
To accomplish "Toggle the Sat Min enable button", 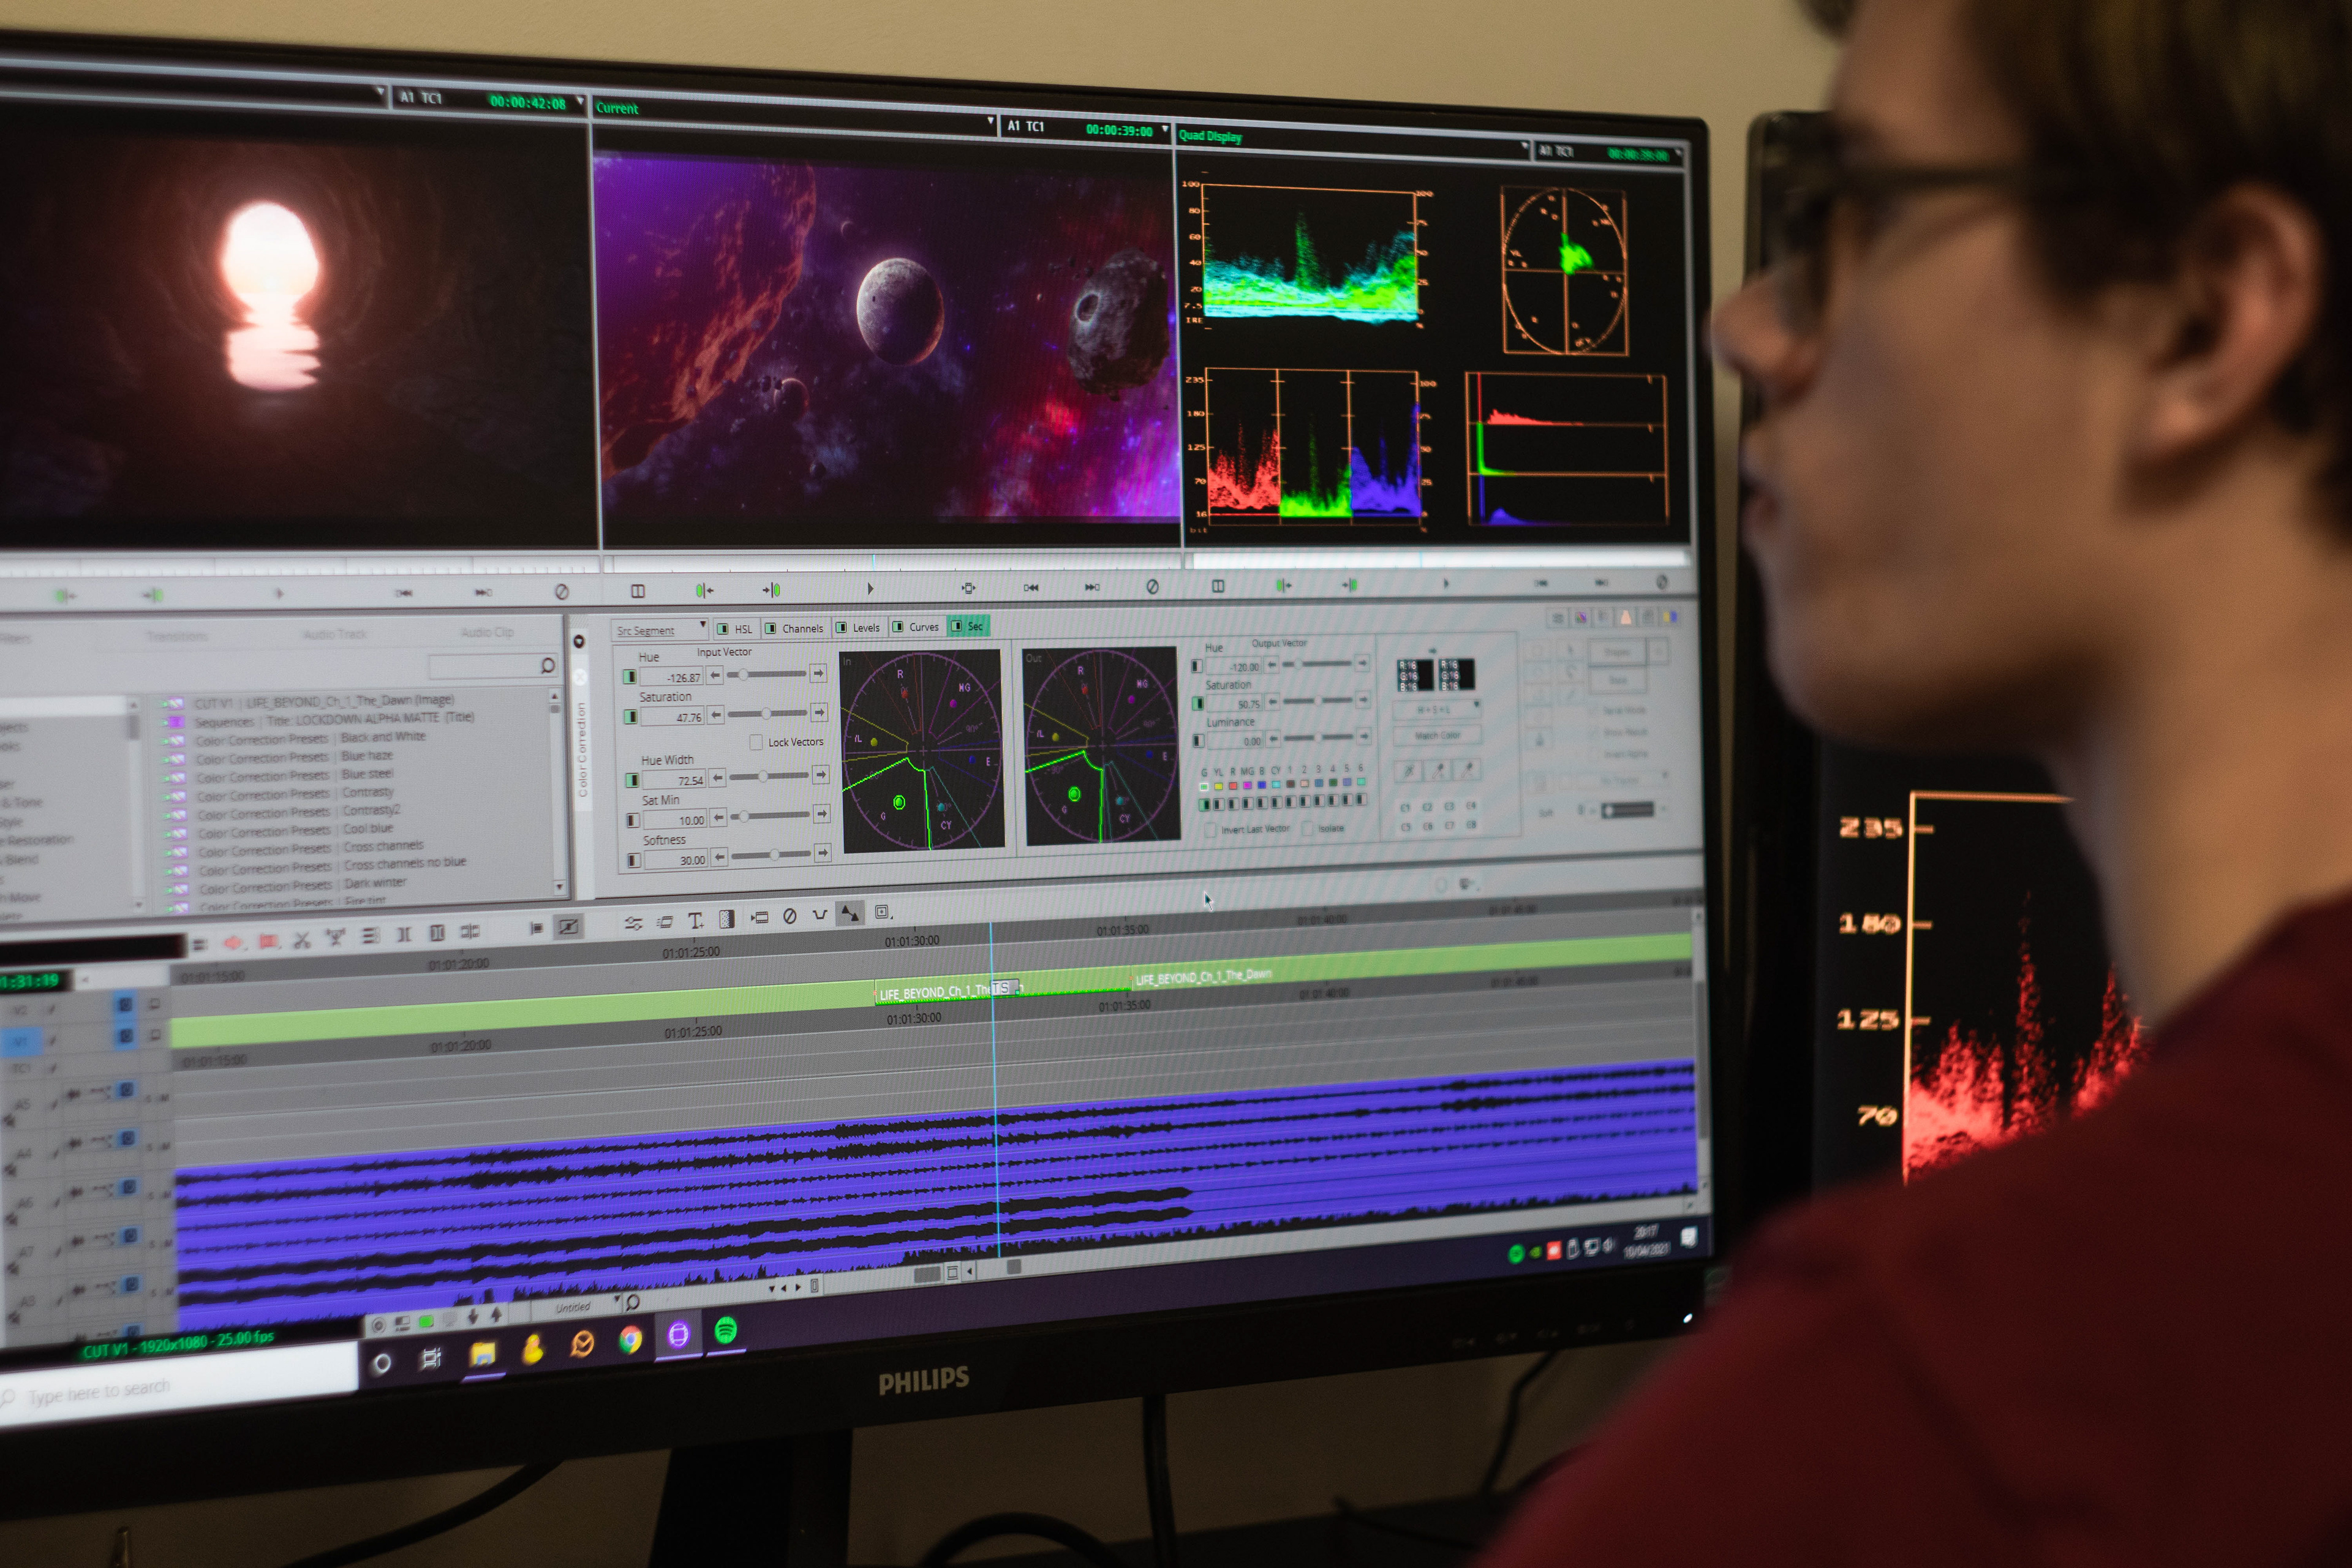I will point(633,820).
